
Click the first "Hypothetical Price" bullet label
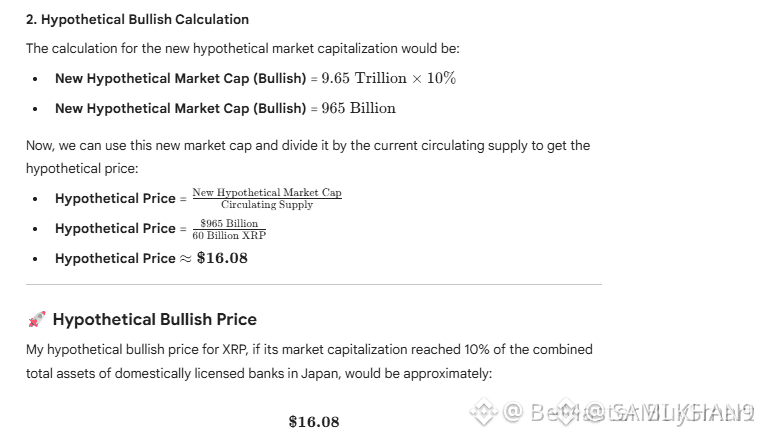115,198
